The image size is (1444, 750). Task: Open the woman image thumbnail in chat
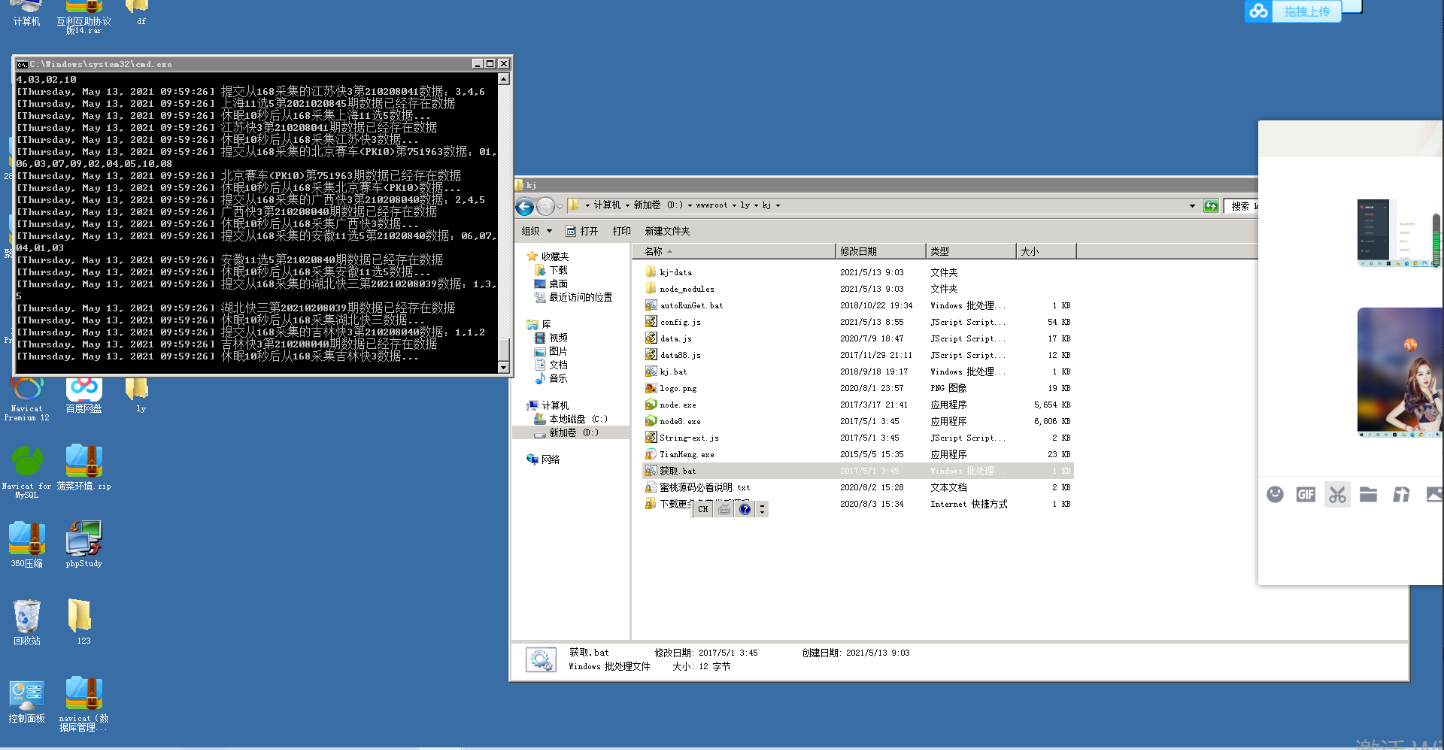tap(1400, 372)
